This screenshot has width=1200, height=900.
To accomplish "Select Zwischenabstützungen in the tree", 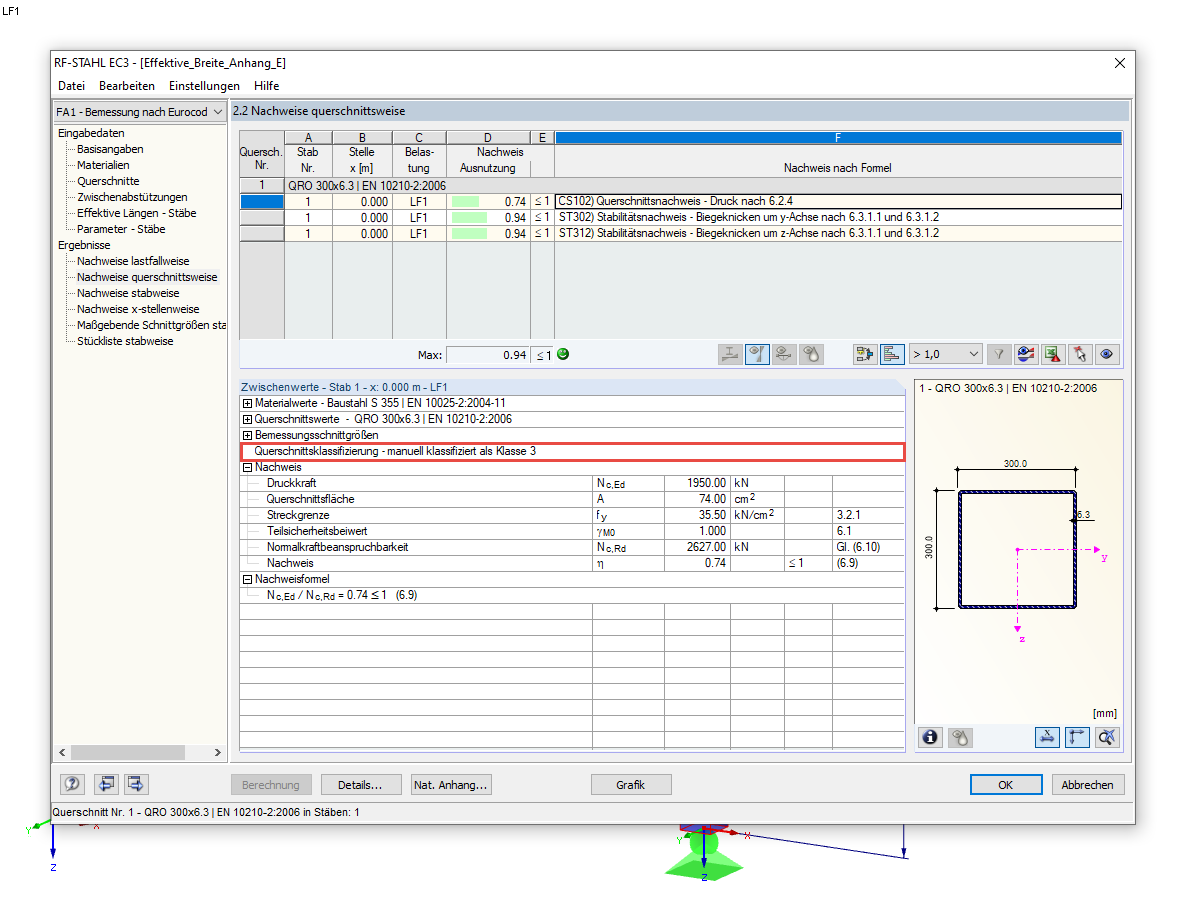I will point(132,197).
